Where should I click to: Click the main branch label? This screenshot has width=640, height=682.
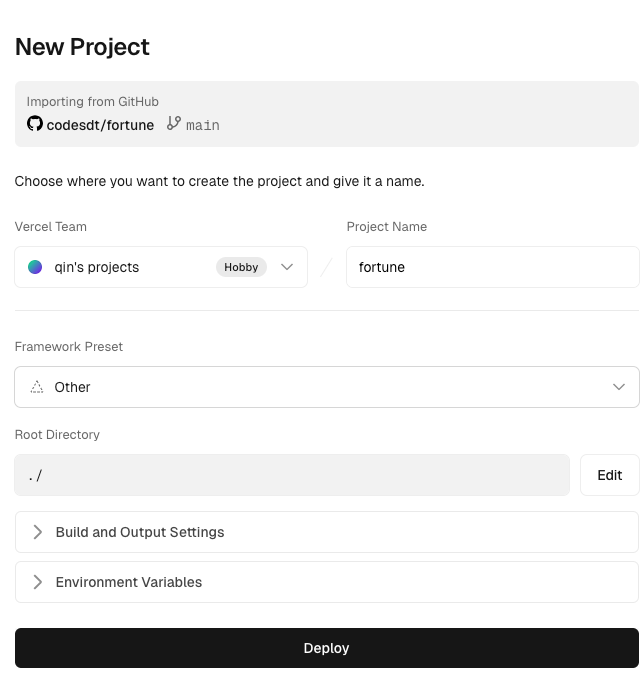tap(203, 125)
